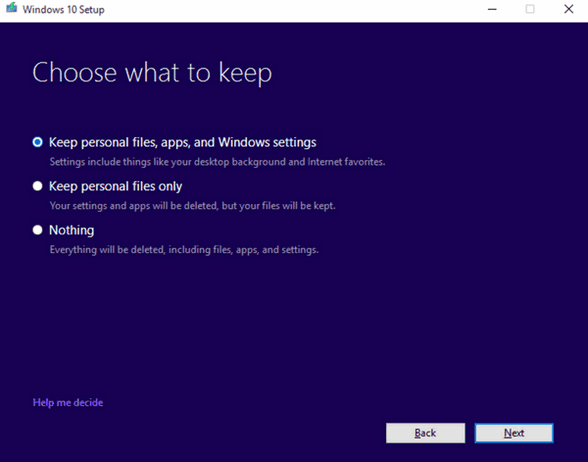Select the 'Nothing' radio circle
588x462 pixels.
pos(38,230)
